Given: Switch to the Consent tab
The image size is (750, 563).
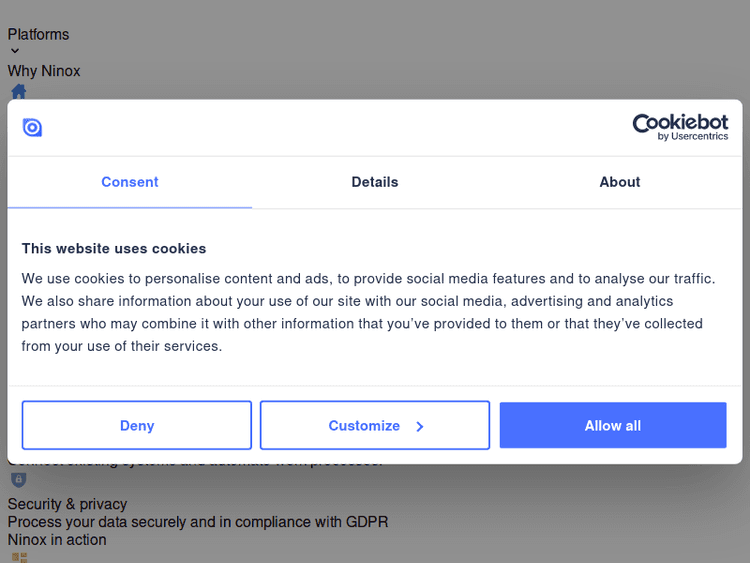Looking at the screenshot, I should coord(130,182).
